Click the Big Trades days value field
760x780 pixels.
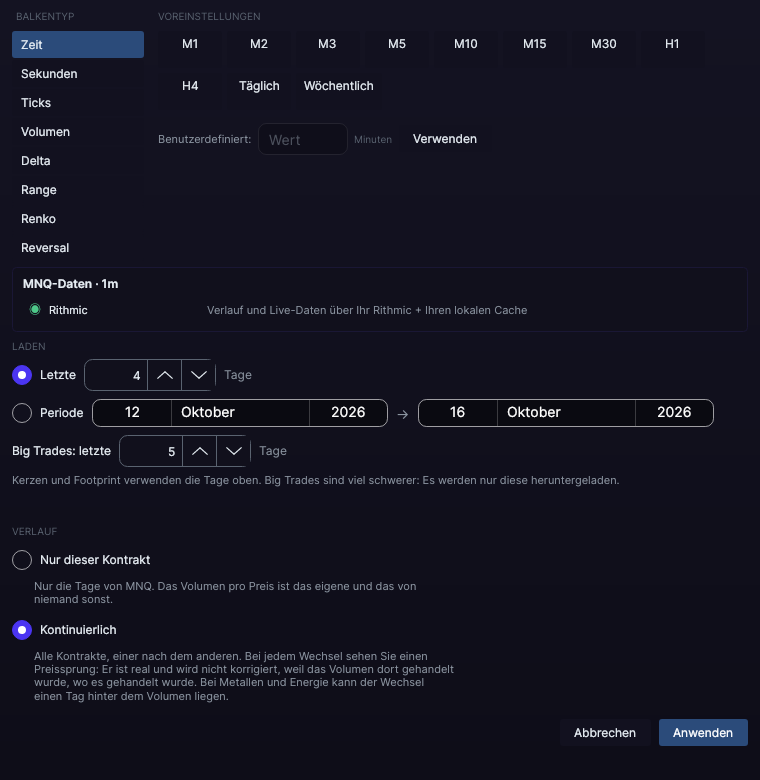tap(151, 451)
